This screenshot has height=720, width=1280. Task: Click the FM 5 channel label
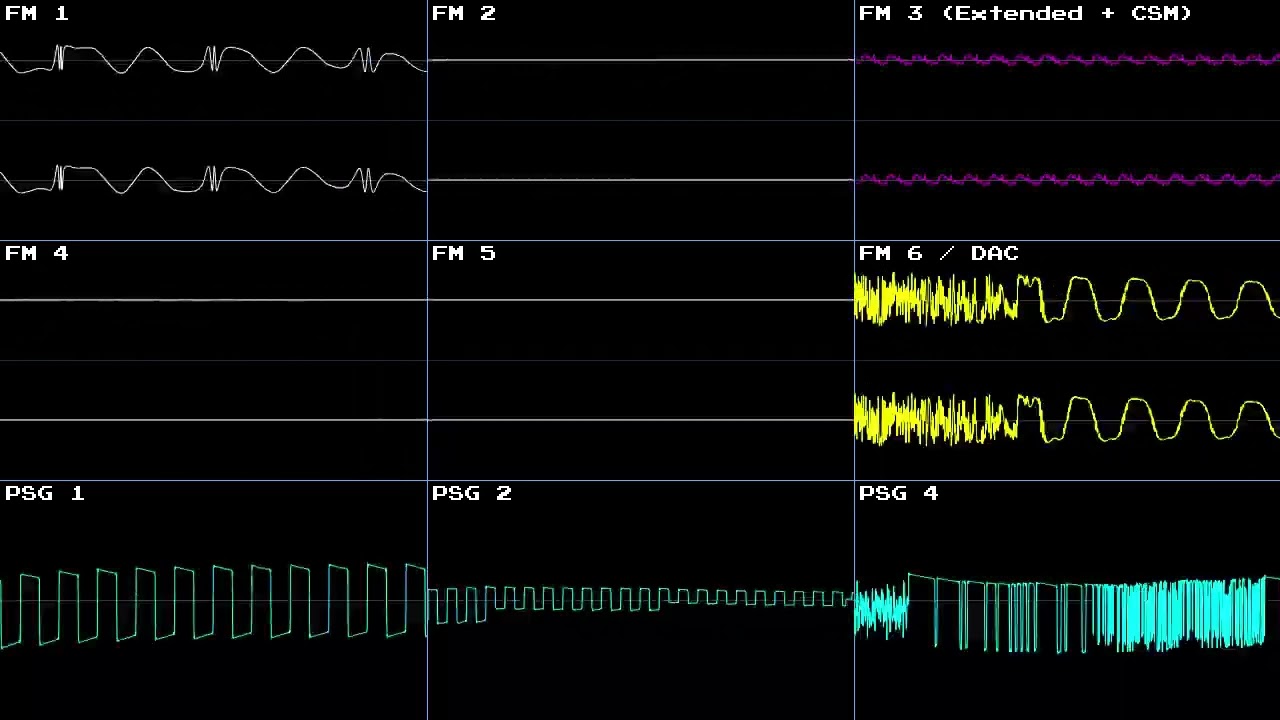tap(464, 253)
